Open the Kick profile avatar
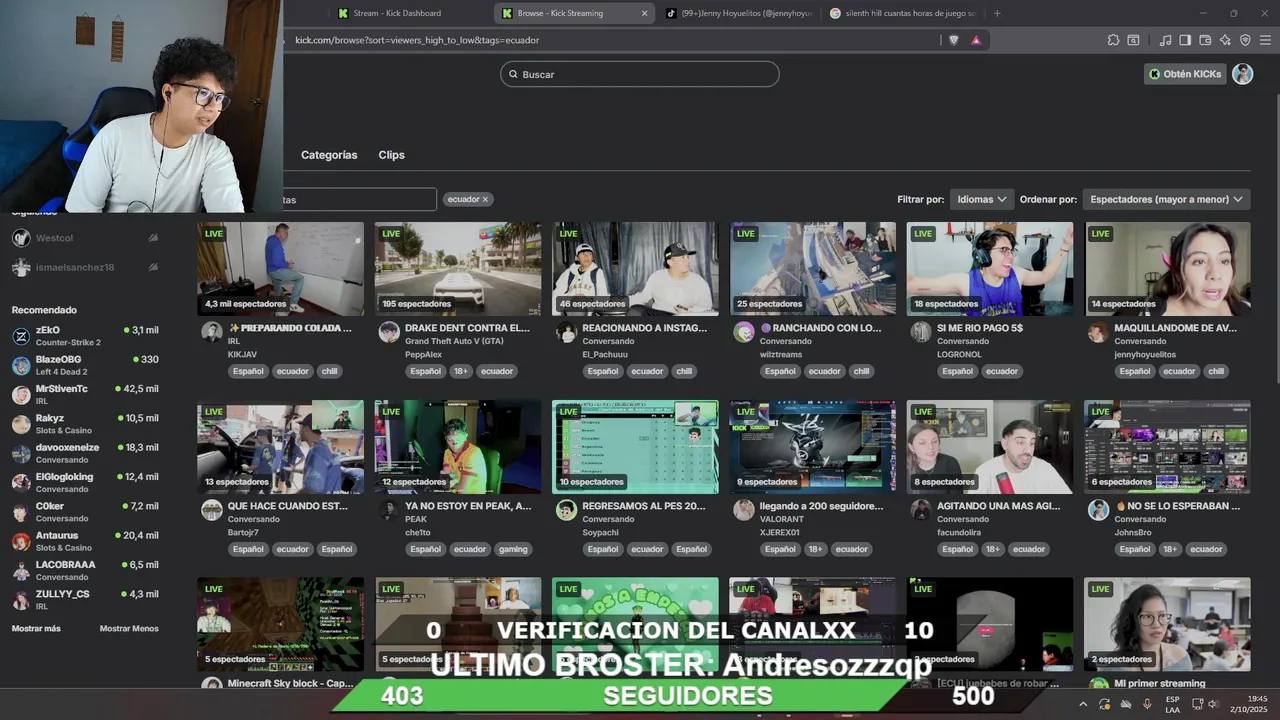Image resolution: width=1280 pixels, height=720 pixels. [x=1242, y=74]
